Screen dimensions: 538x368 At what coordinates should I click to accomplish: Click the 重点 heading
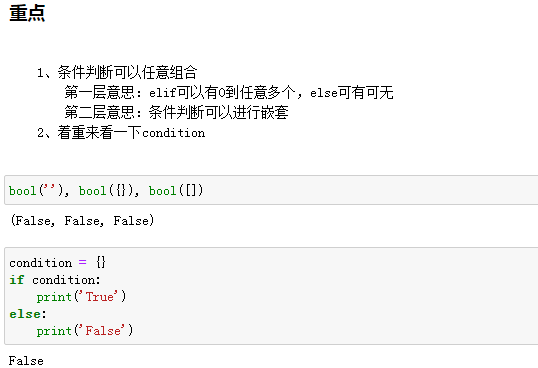(27, 13)
